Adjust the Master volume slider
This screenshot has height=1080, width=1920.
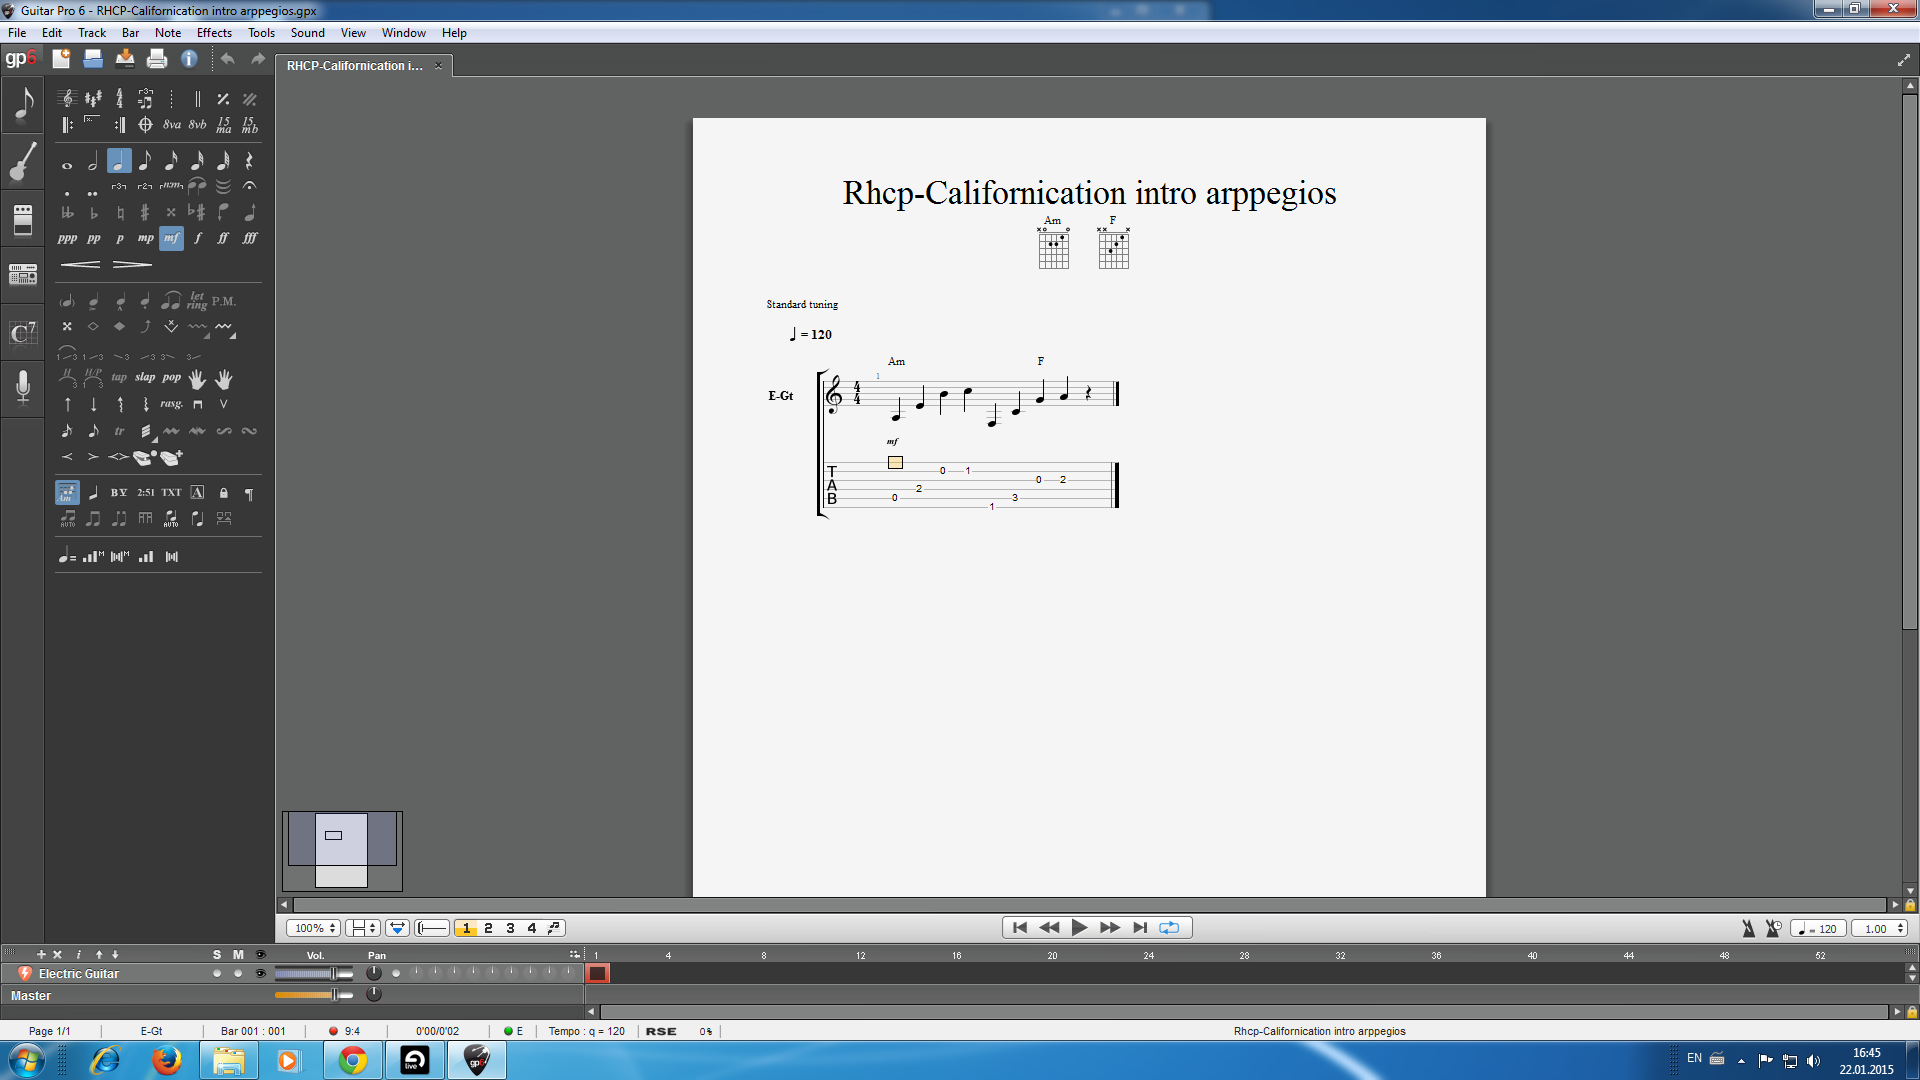point(314,995)
